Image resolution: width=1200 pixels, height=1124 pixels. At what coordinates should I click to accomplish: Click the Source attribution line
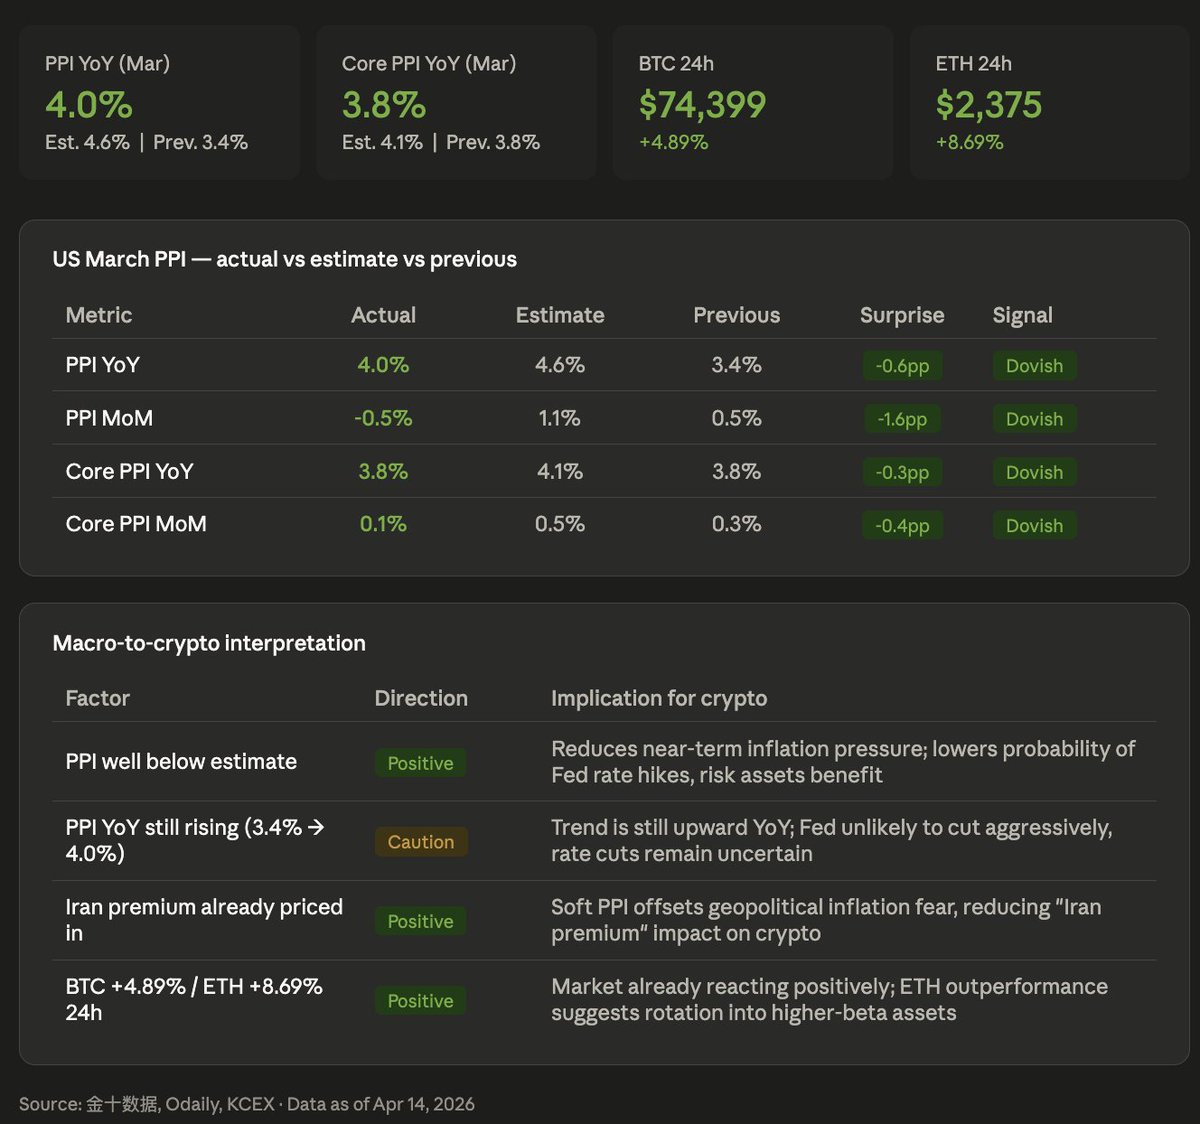click(247, 1104)
